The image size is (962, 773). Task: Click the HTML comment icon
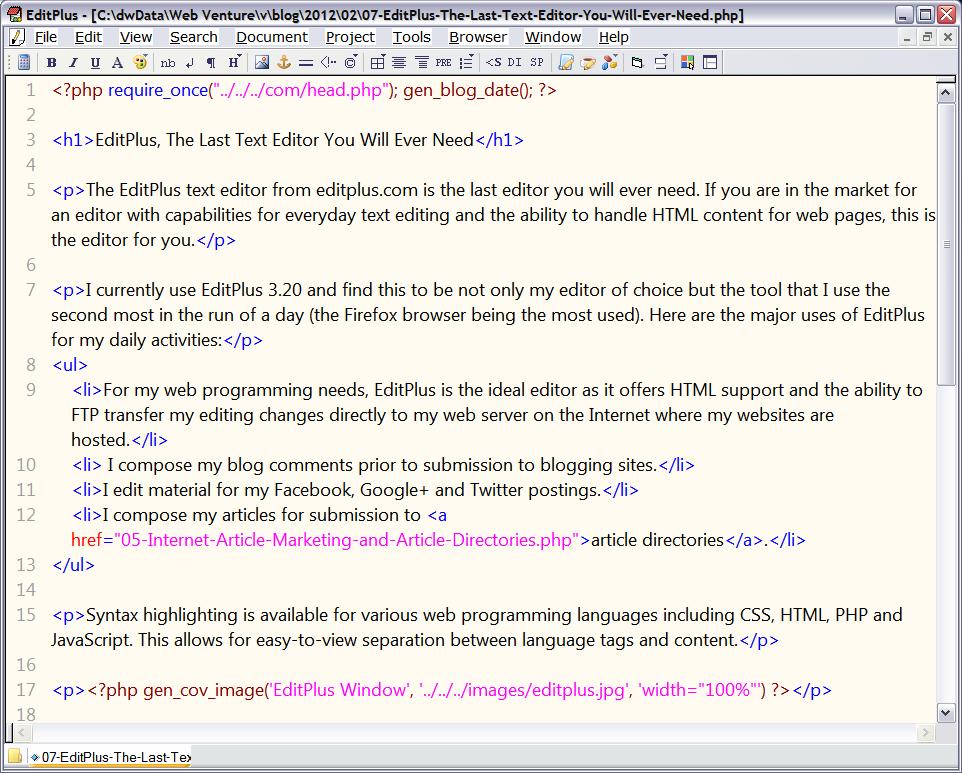(328, 63)
